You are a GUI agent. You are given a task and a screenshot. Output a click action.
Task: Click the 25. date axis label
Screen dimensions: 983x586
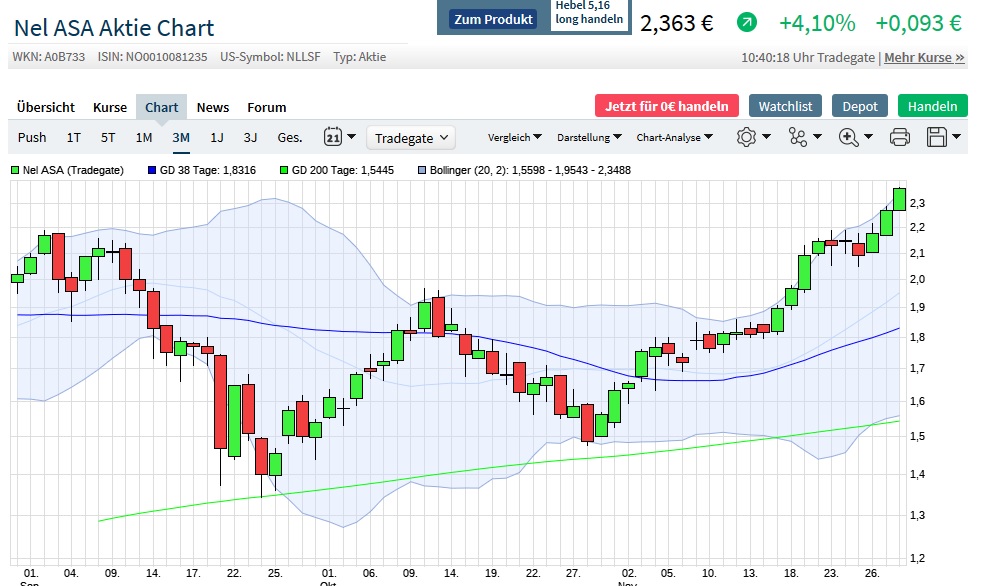[275, 573]
